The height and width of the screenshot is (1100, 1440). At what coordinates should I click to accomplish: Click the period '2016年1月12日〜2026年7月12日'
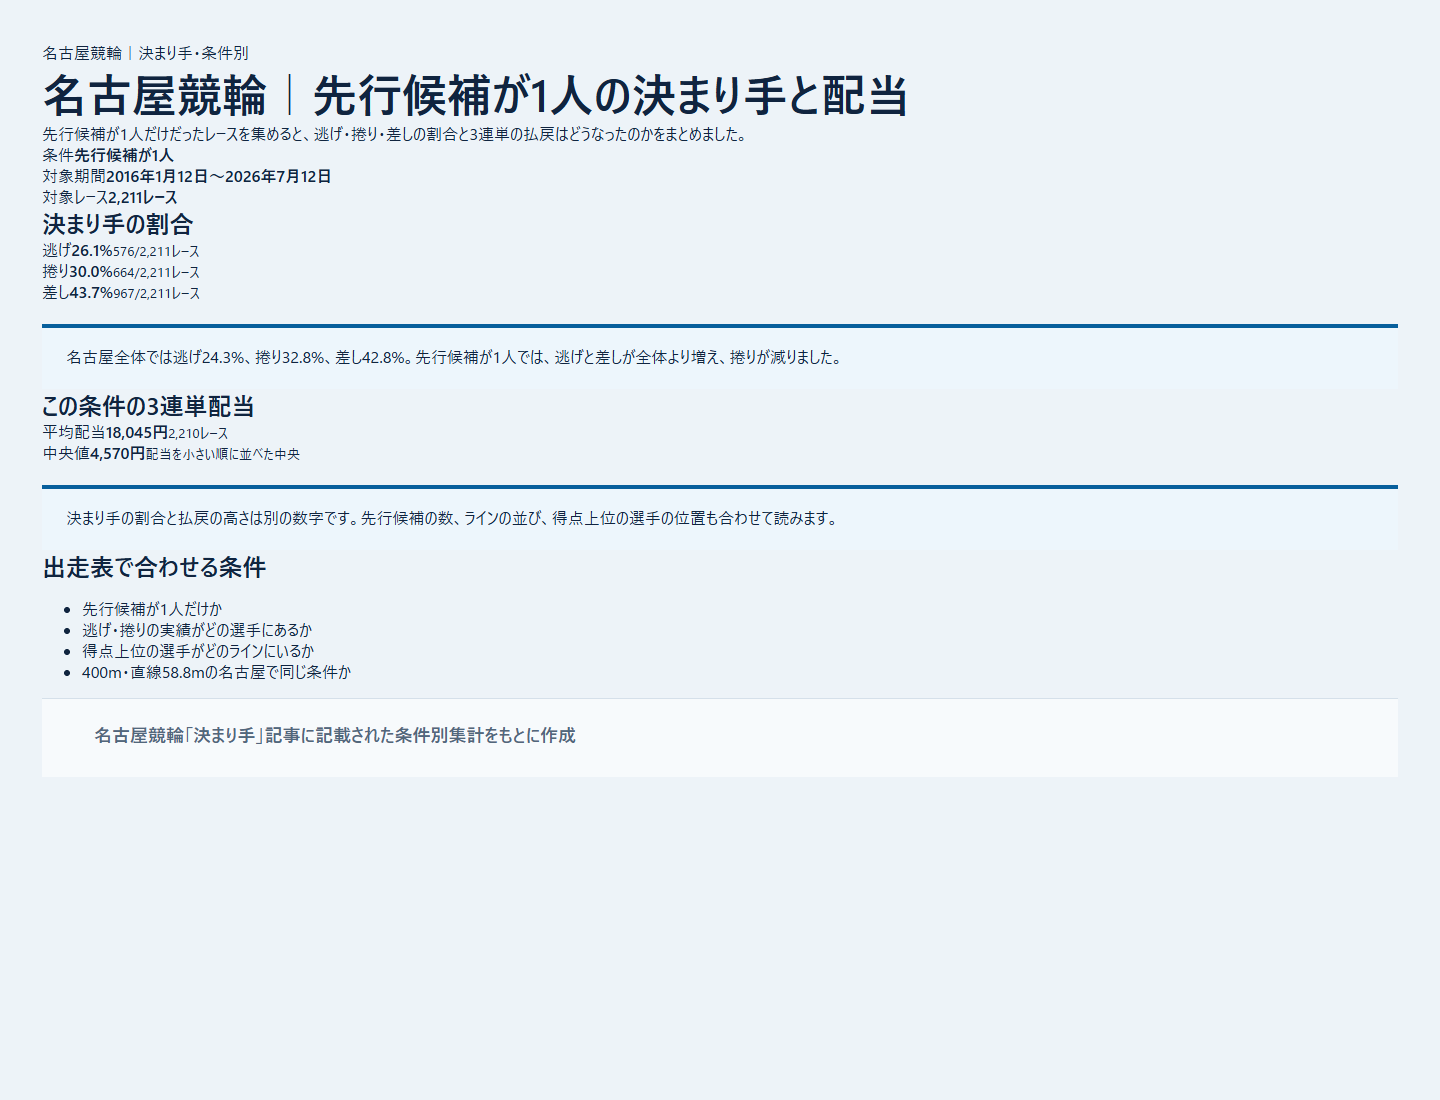(x=218, y=176)
